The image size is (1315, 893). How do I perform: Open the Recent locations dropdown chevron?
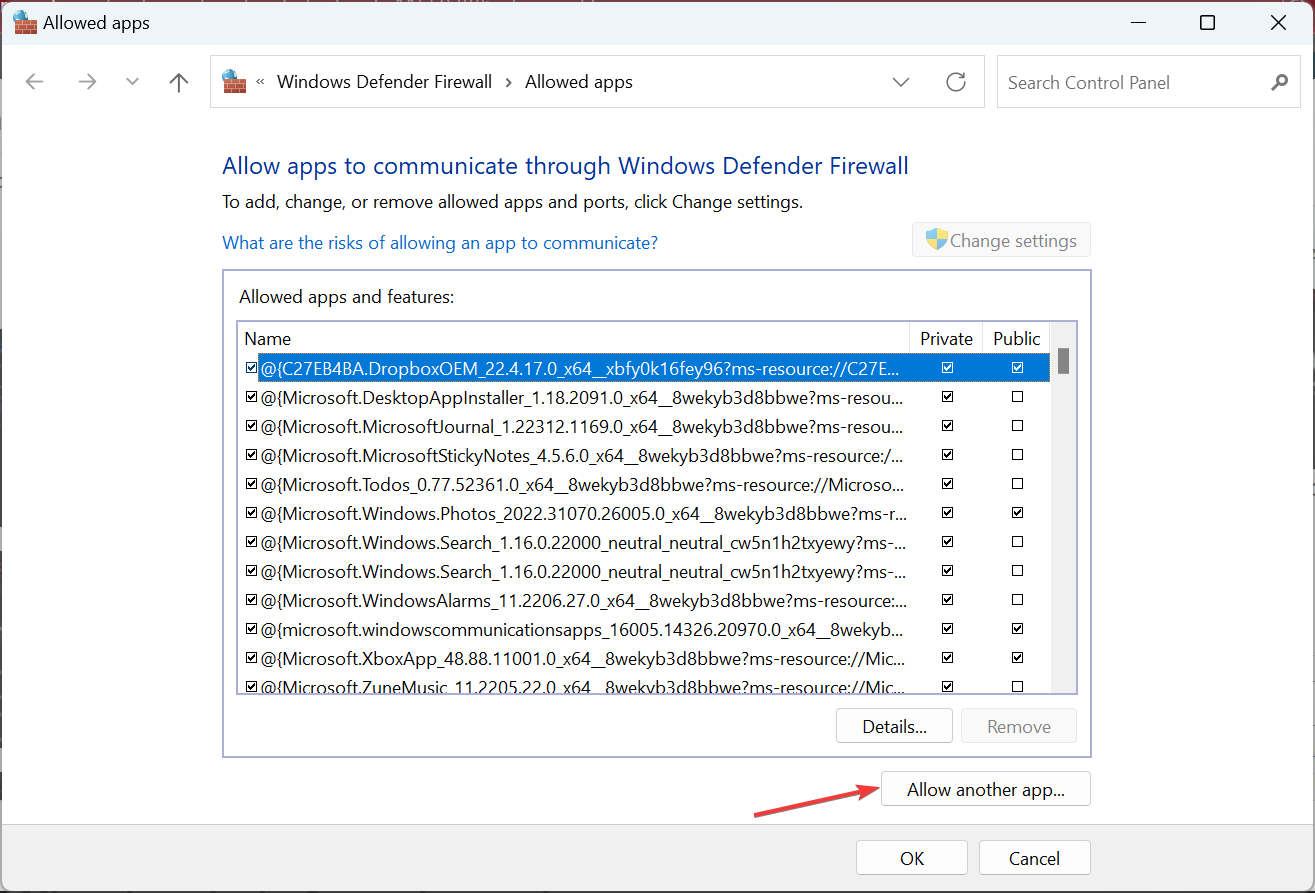tap(132, 82)
